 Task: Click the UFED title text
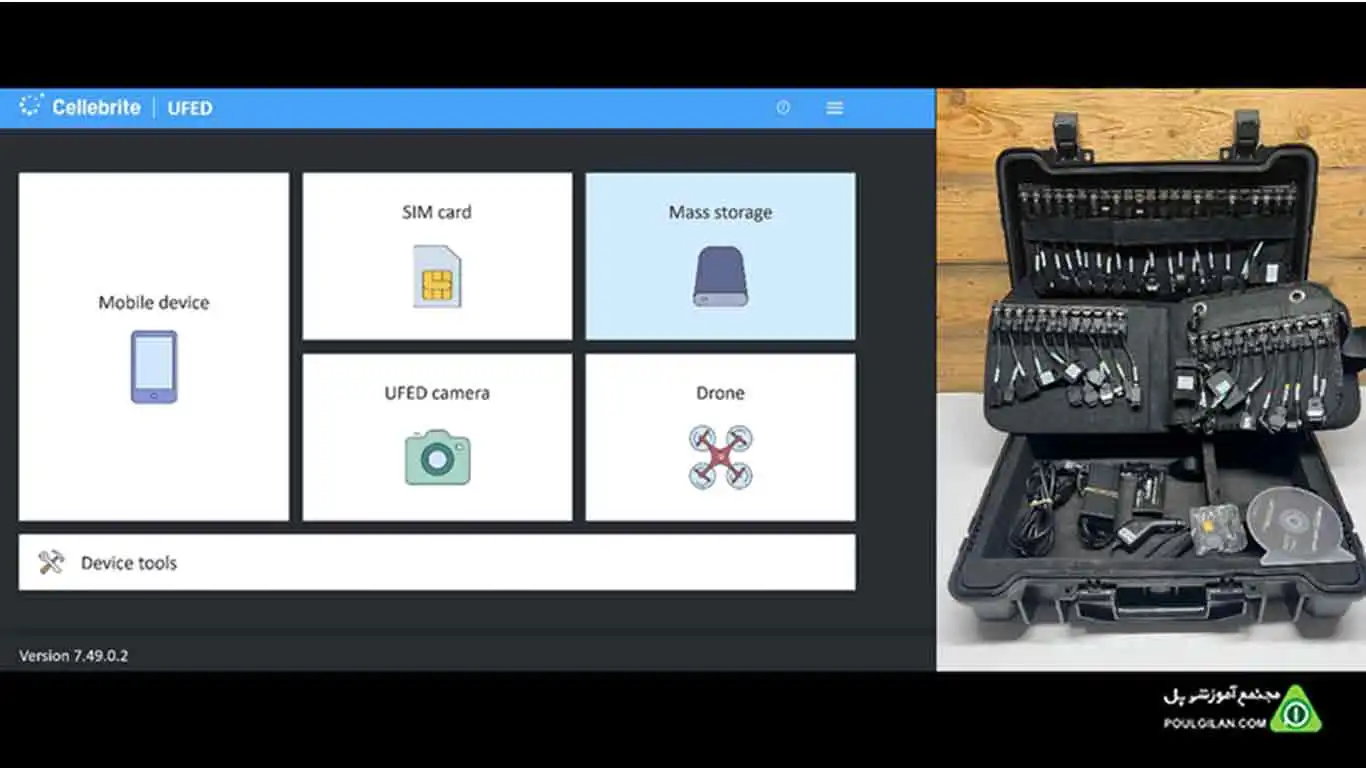point(190,108)
